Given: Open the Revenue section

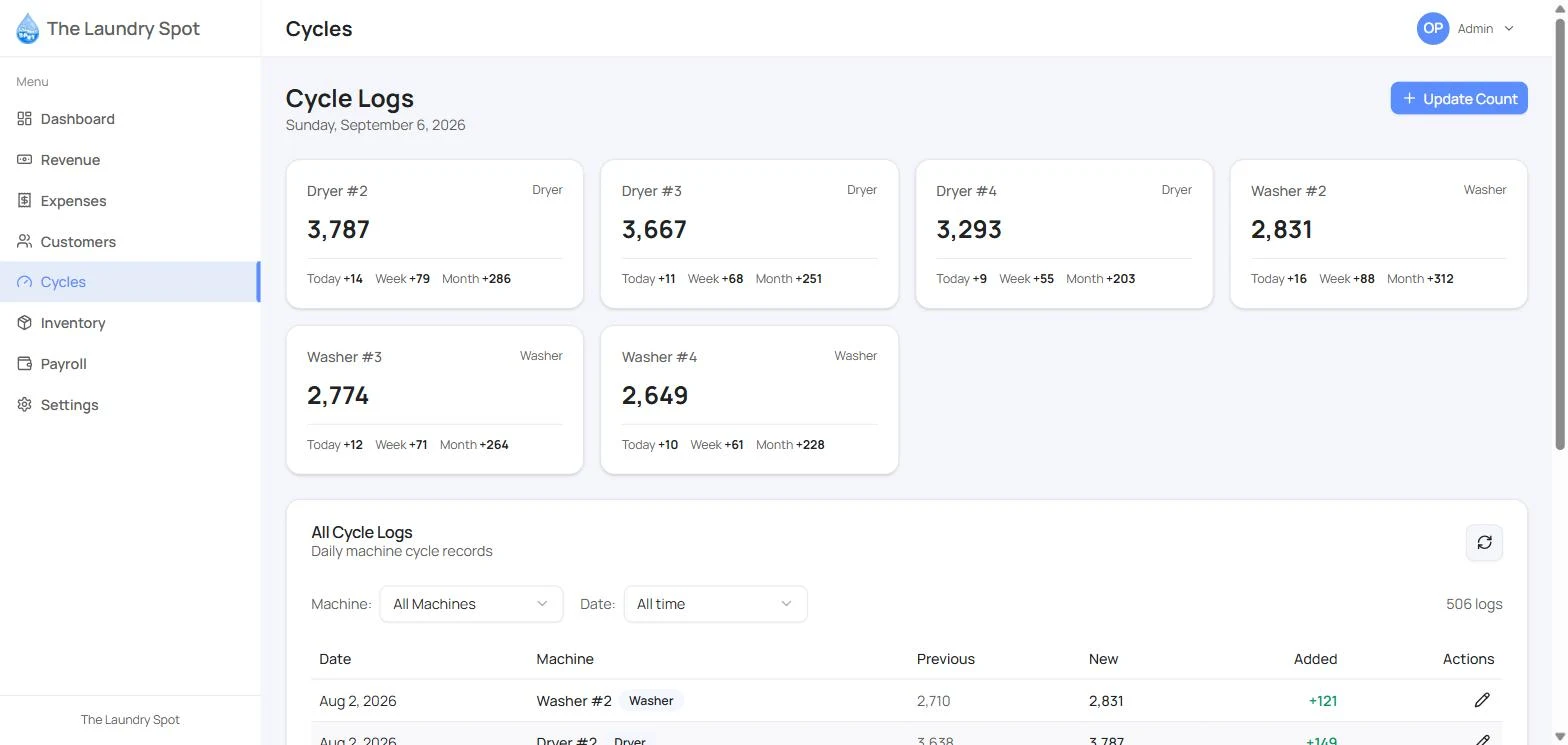Looking at the screenshot, I should point(130,160).
